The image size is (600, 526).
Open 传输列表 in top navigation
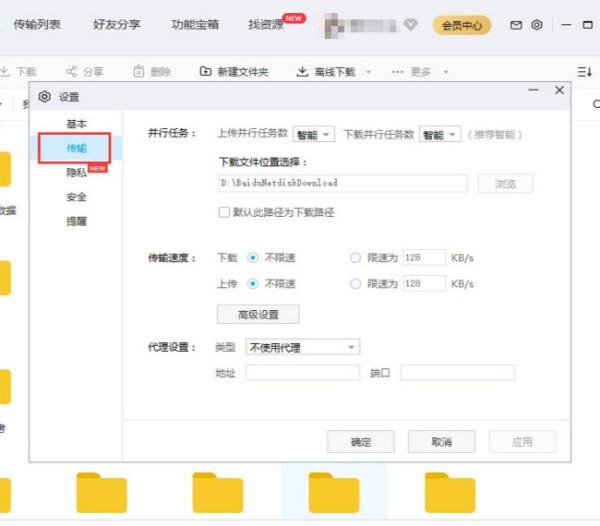(37, 25)
